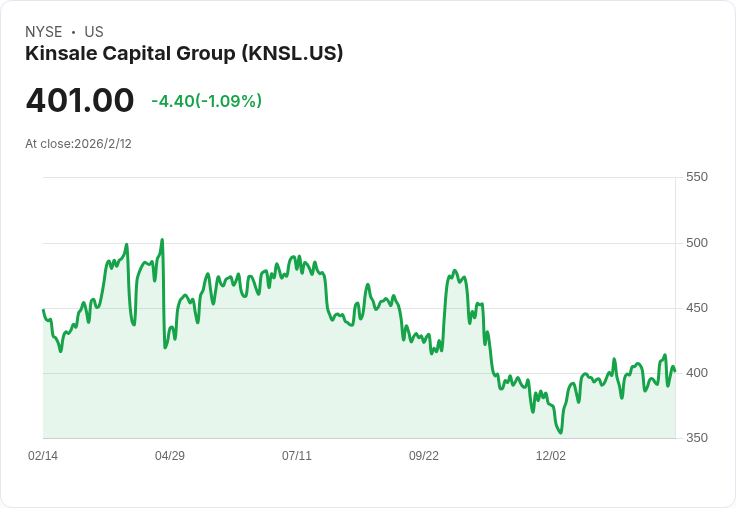
Task: Click the US market label
Action: point(94,32)
